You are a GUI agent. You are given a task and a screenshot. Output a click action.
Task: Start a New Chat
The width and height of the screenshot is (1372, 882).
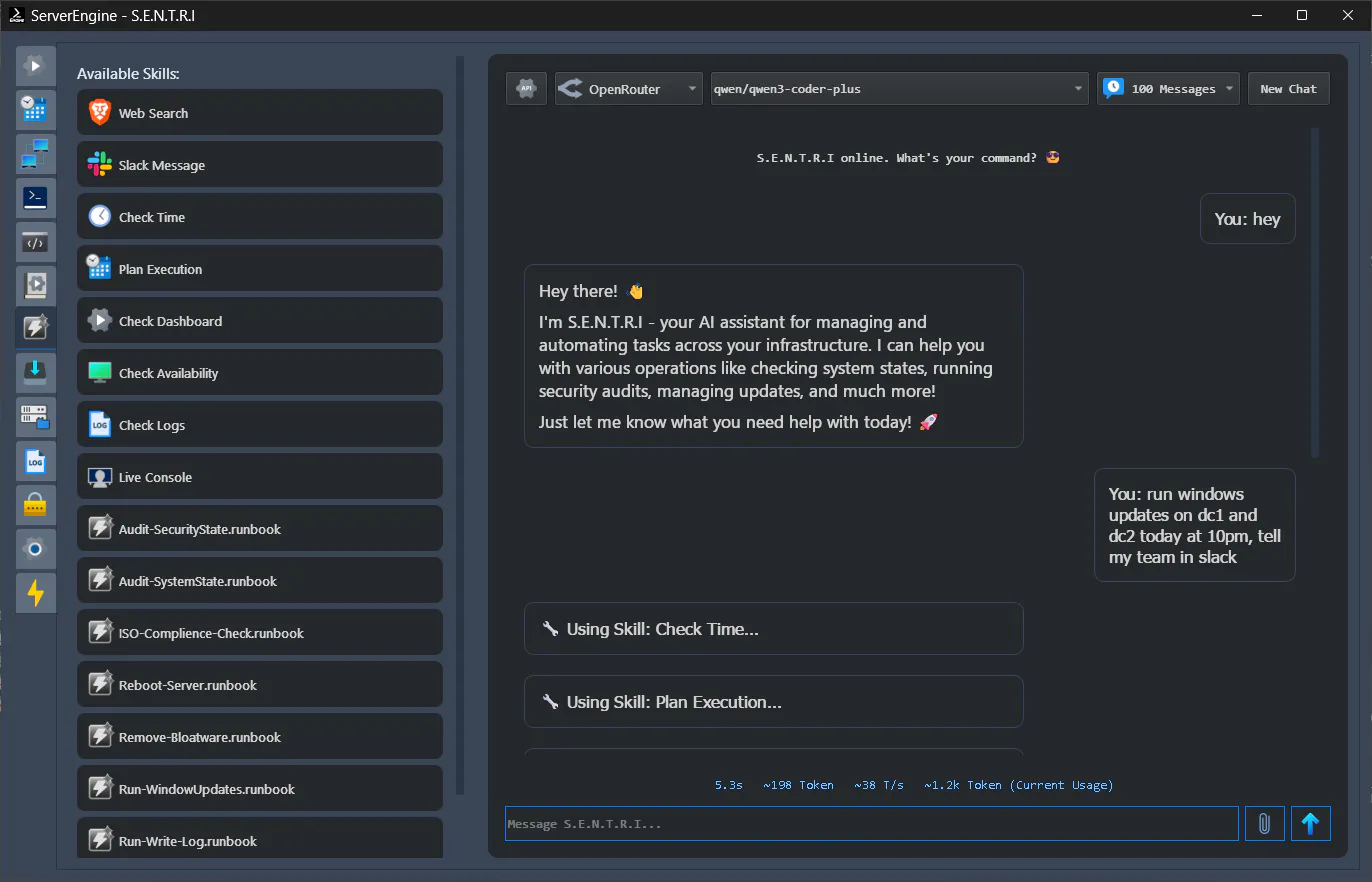tap(1288, 88)
